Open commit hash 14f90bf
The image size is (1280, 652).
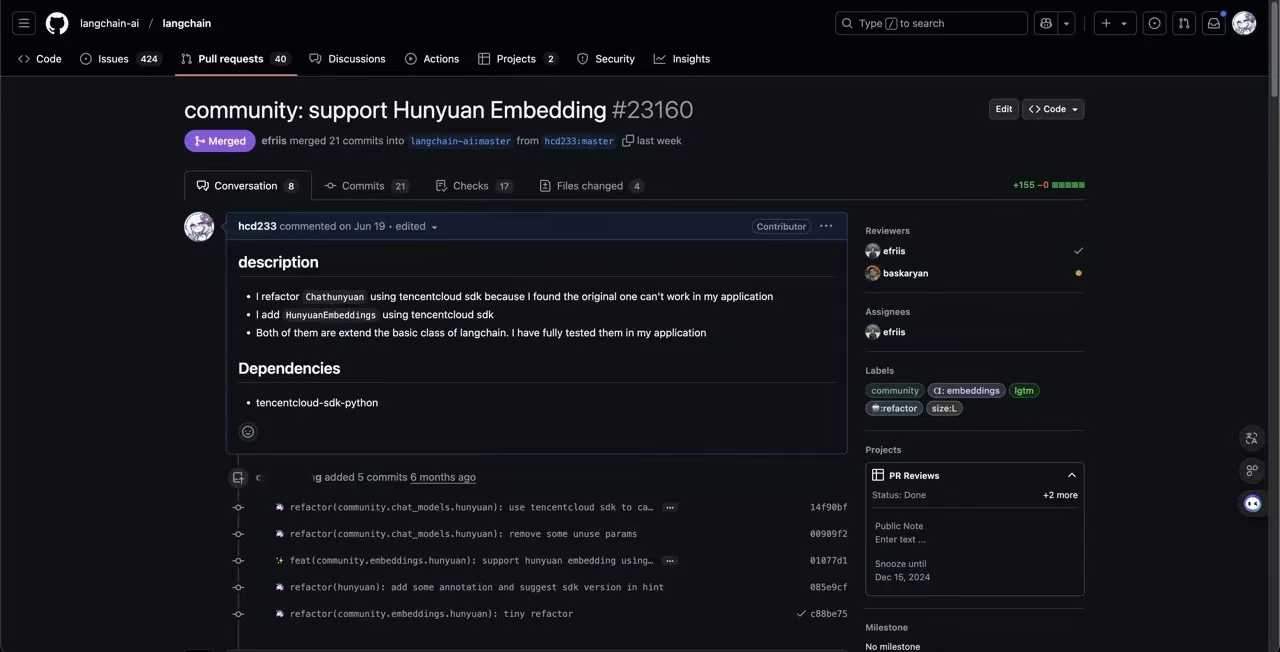828,508
